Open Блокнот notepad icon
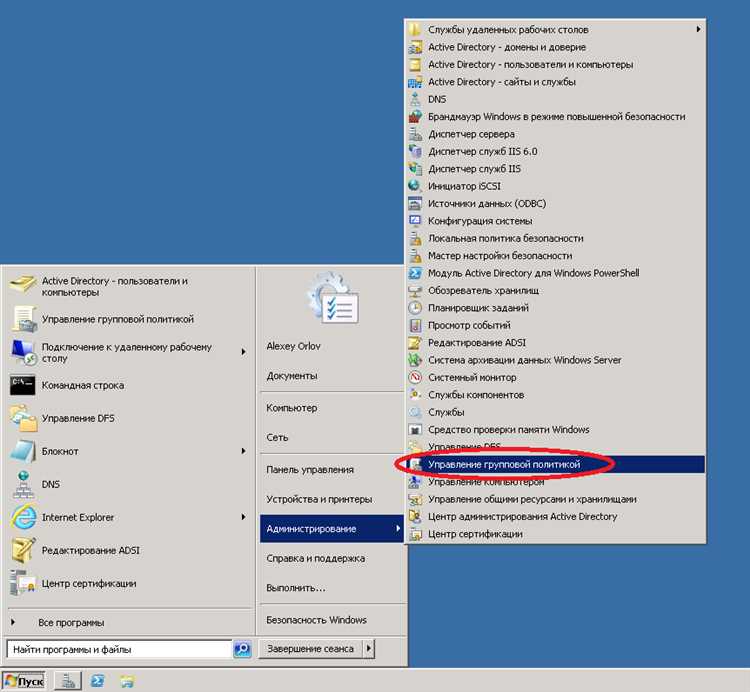This screenshot has height=692, width=750. (23, 451)
